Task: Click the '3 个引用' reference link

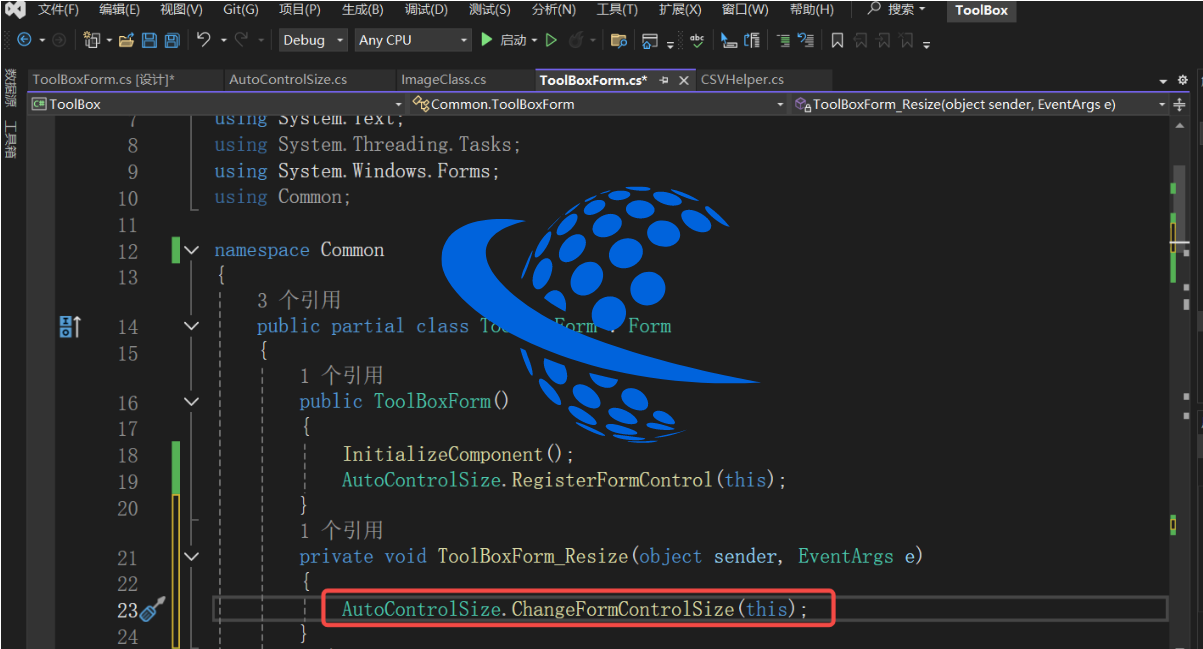Action: tap(299, 299)
